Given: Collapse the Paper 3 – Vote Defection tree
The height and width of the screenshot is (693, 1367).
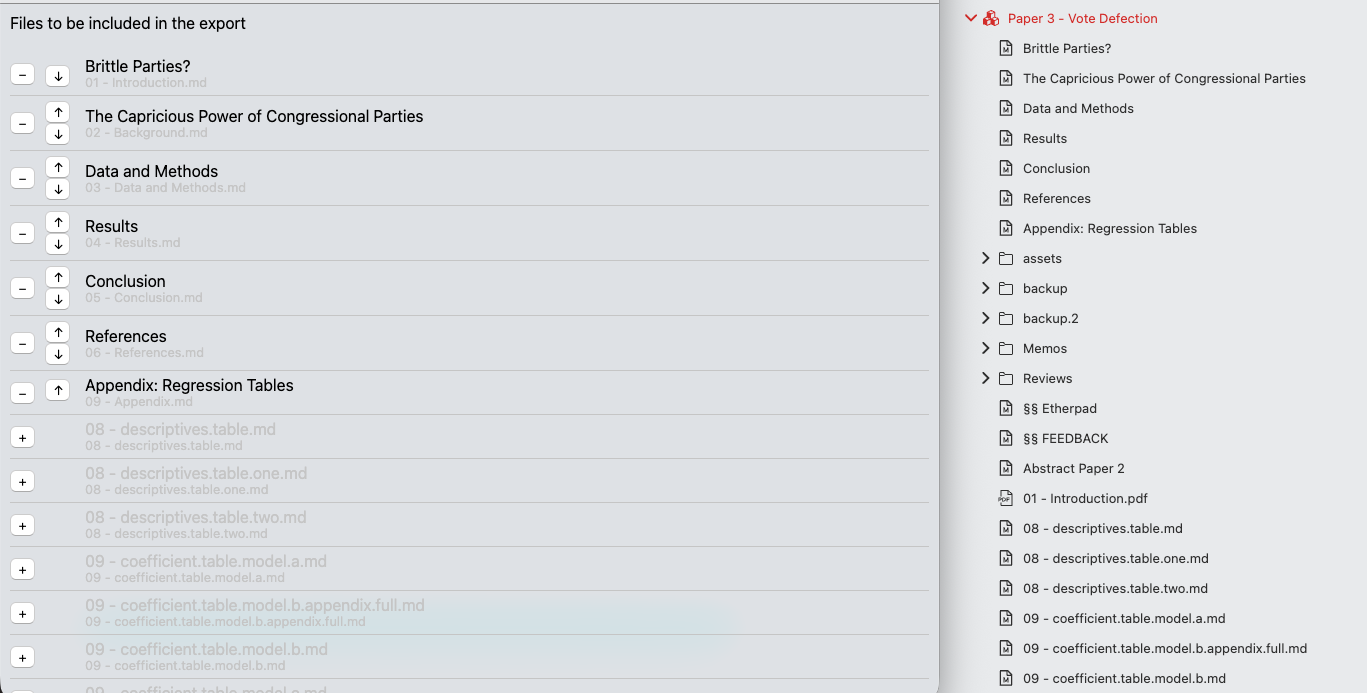Looking at the screenshot, I should (970, 17).
